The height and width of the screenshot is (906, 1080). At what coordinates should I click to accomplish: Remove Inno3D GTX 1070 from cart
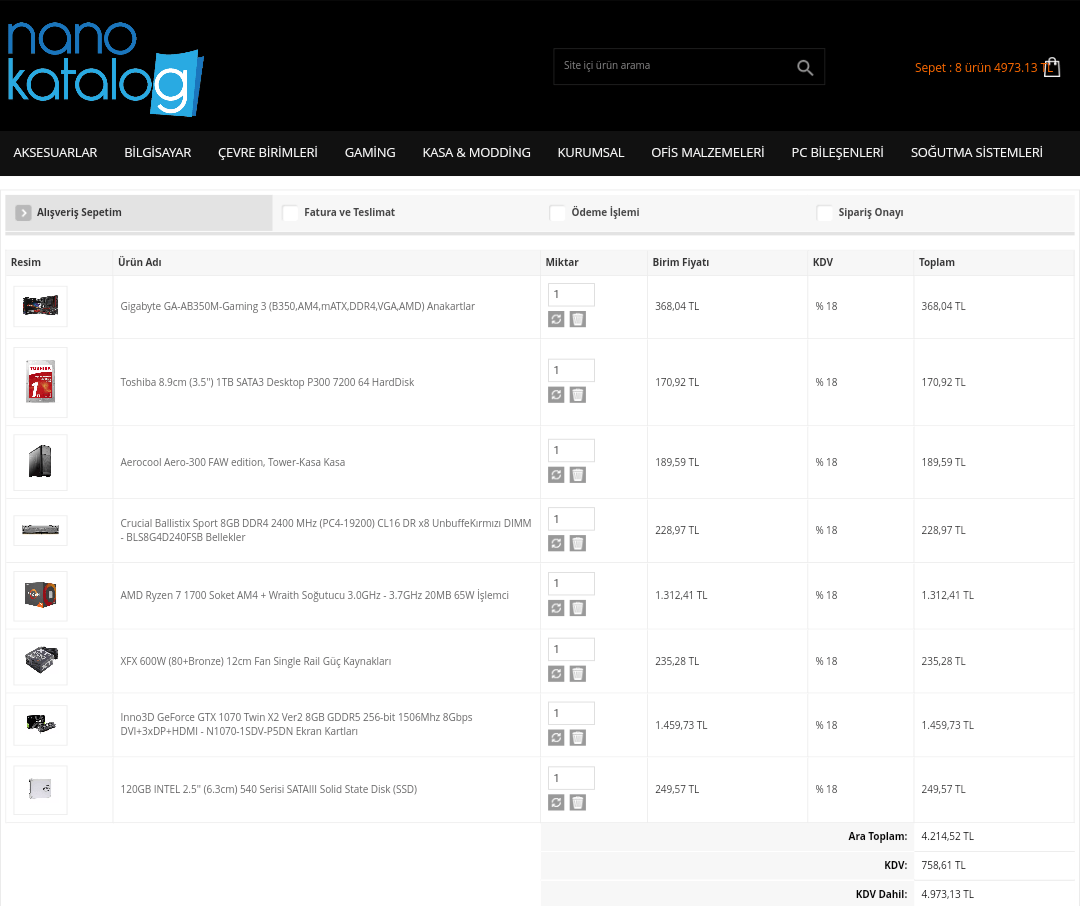[x=578, y=738]
